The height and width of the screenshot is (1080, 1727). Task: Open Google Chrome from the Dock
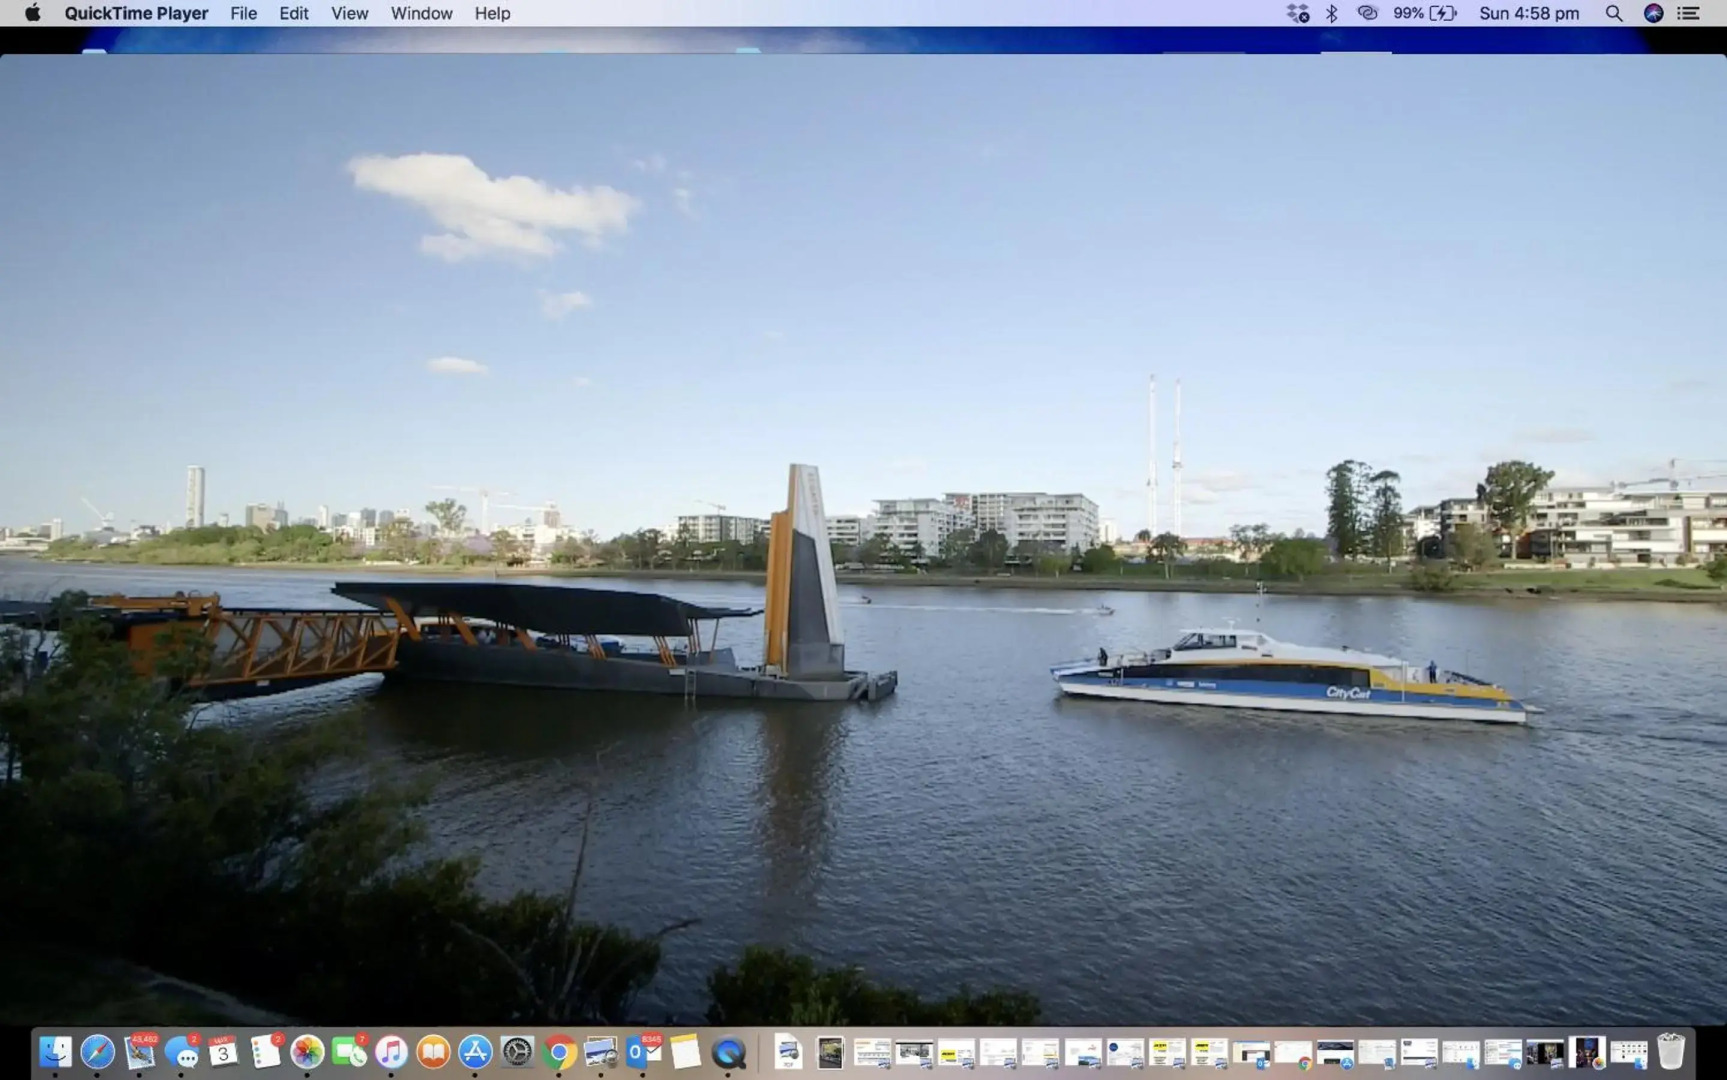click(559, 1052)
